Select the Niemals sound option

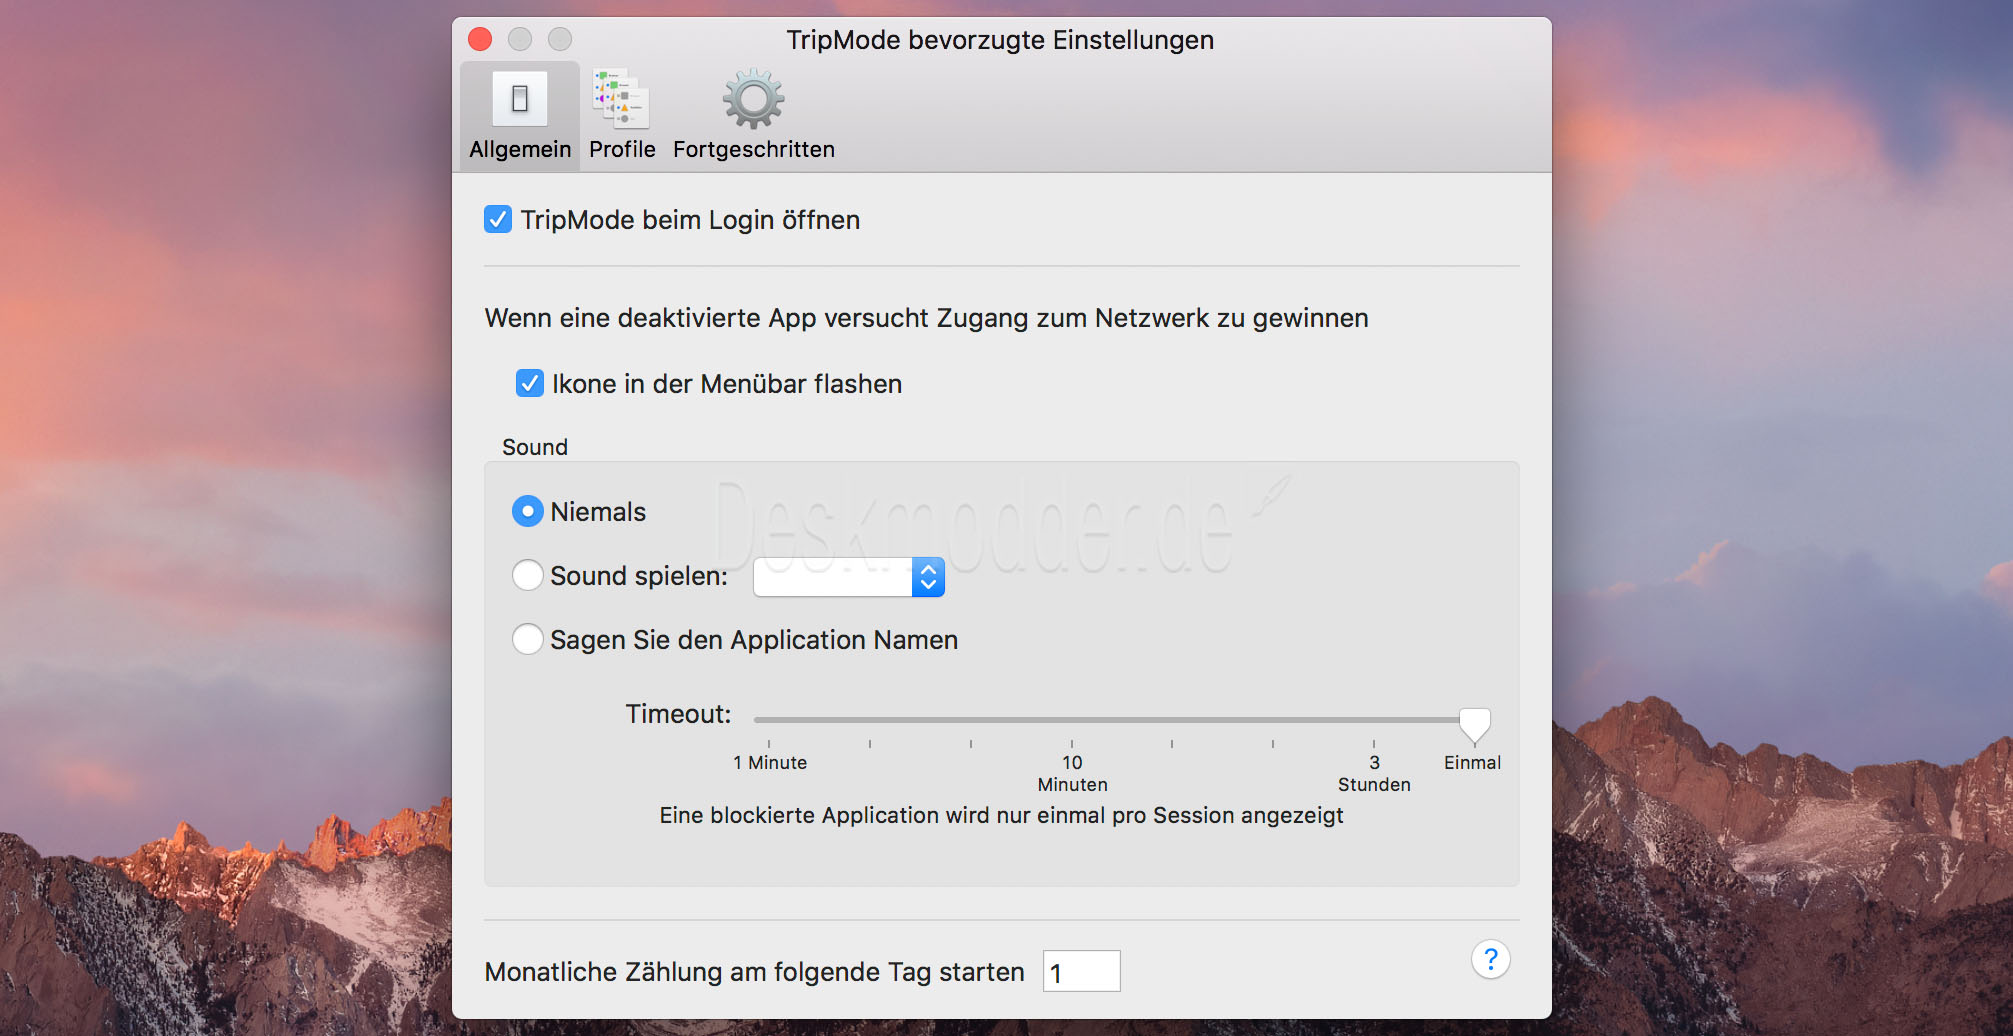coord(528,511)
